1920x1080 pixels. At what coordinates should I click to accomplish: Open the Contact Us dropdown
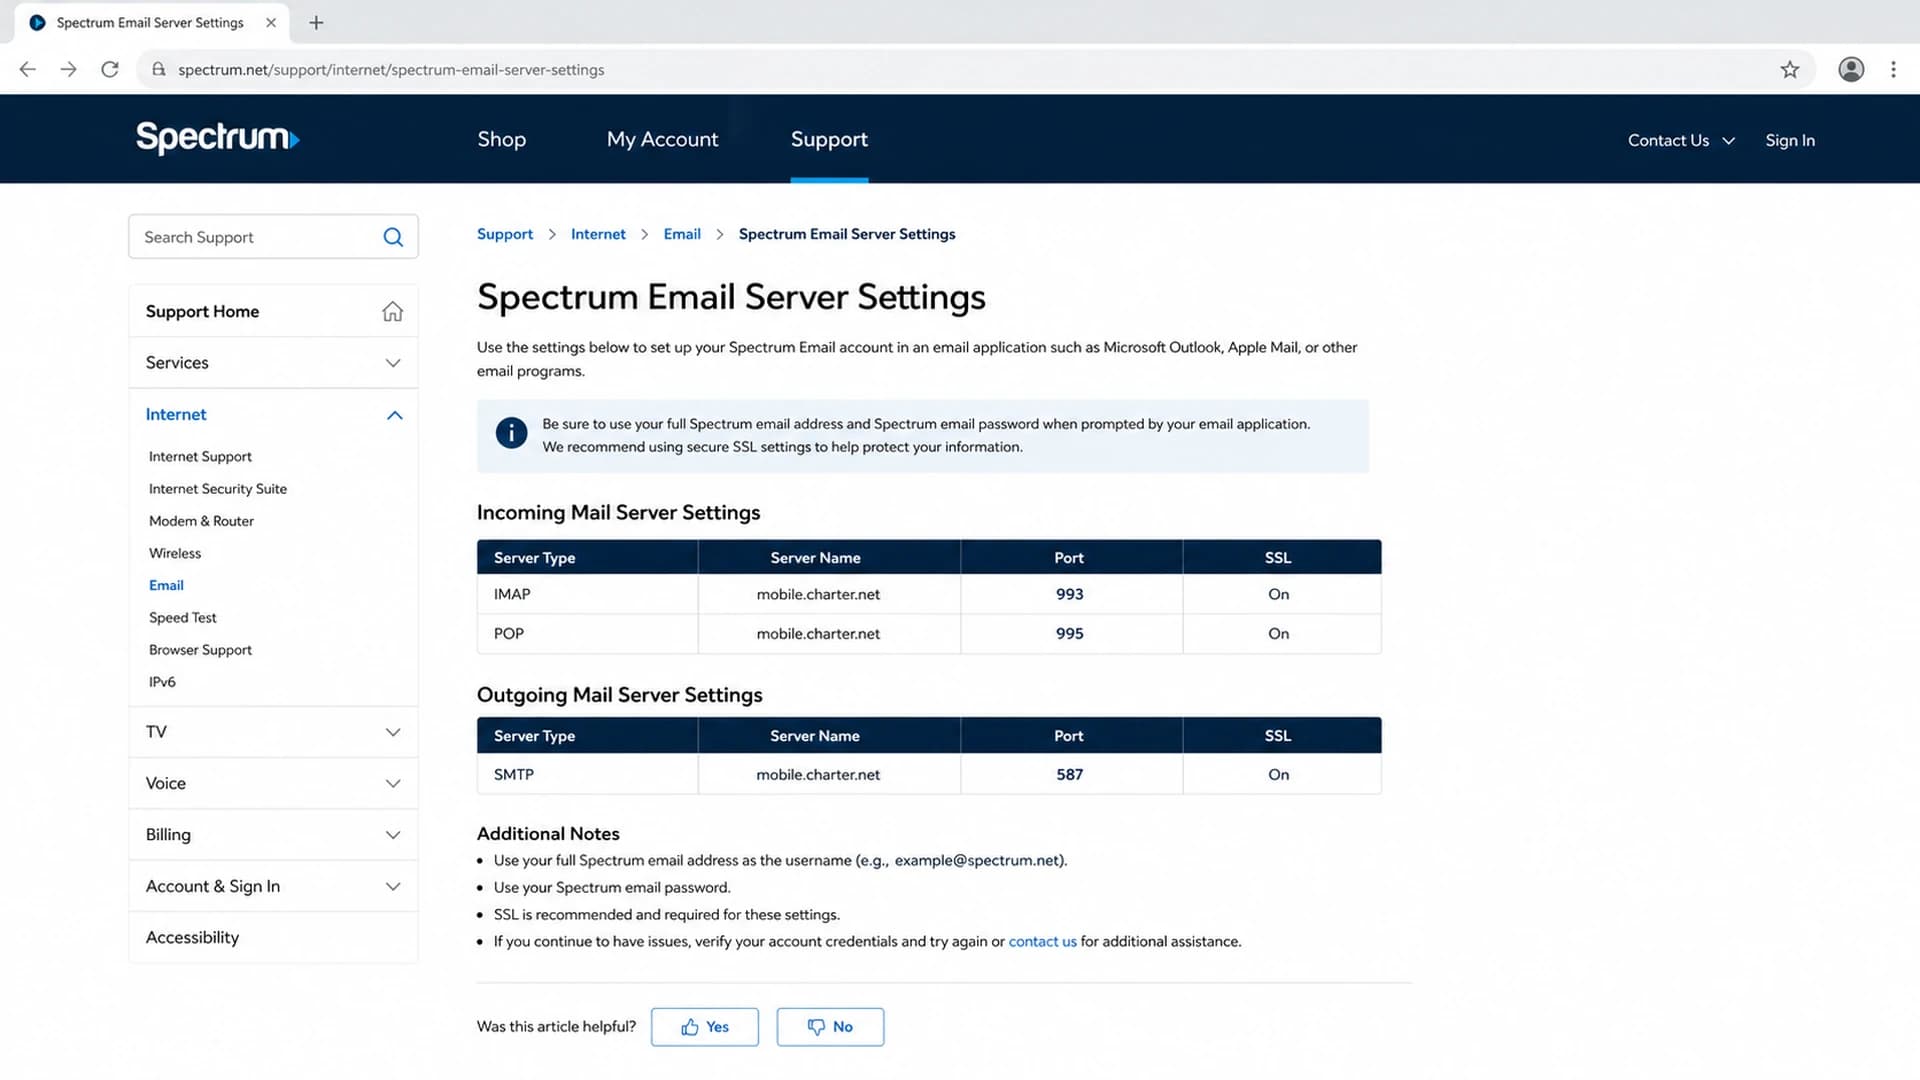point(1680,140)
